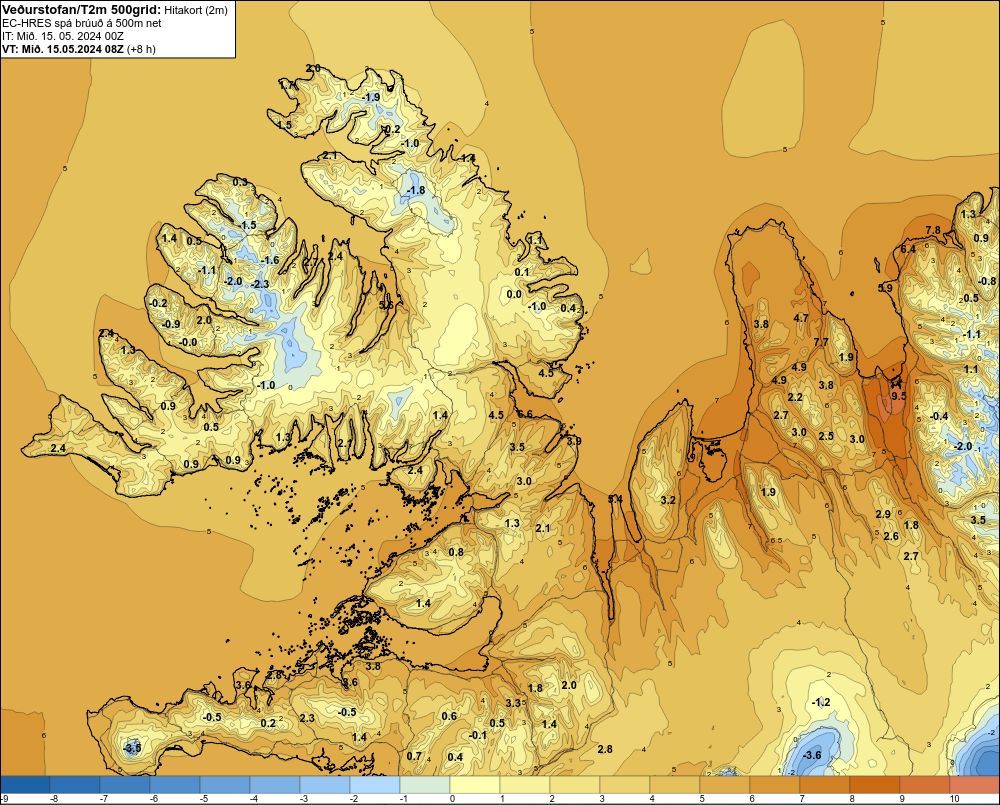Click the 7.8 temperature value

(933, 230)
